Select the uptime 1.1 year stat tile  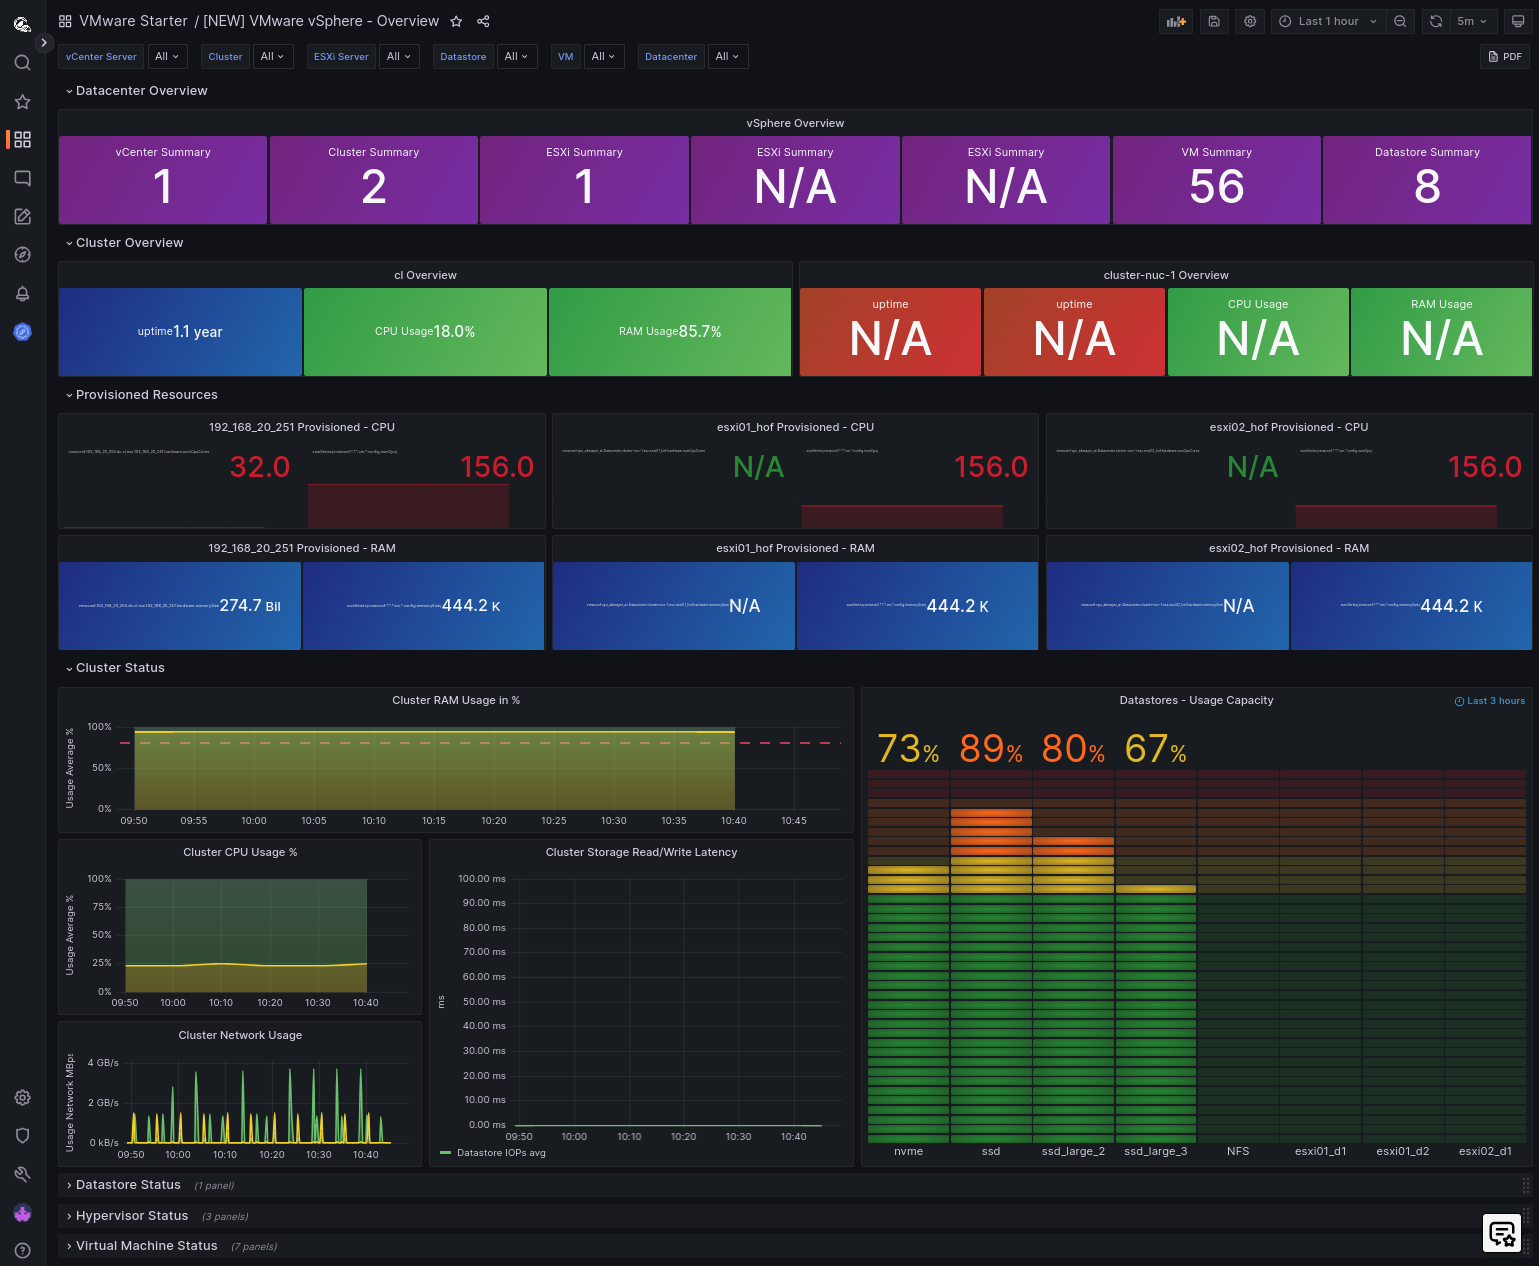coord(180,332)
